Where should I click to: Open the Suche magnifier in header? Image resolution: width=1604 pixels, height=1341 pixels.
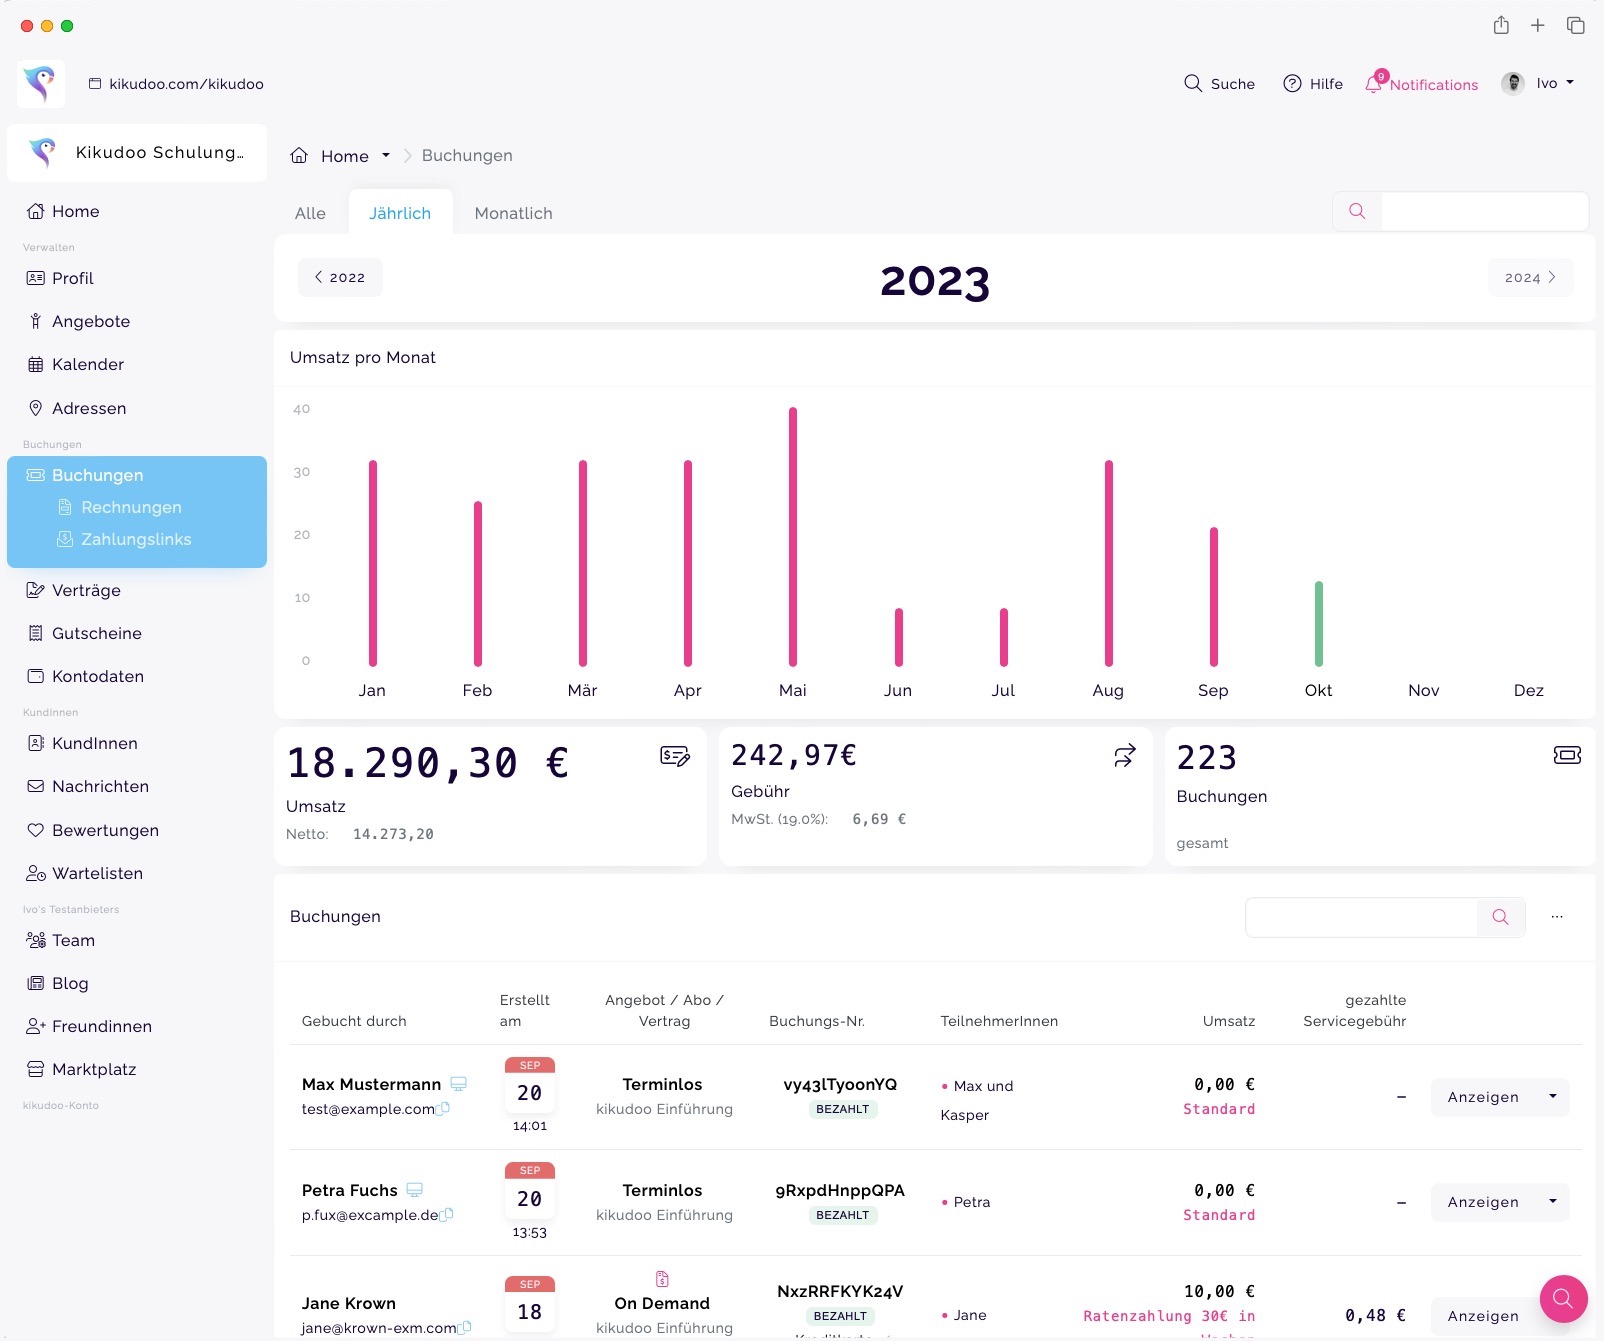pyautogui.click(x=1192, y=84)
